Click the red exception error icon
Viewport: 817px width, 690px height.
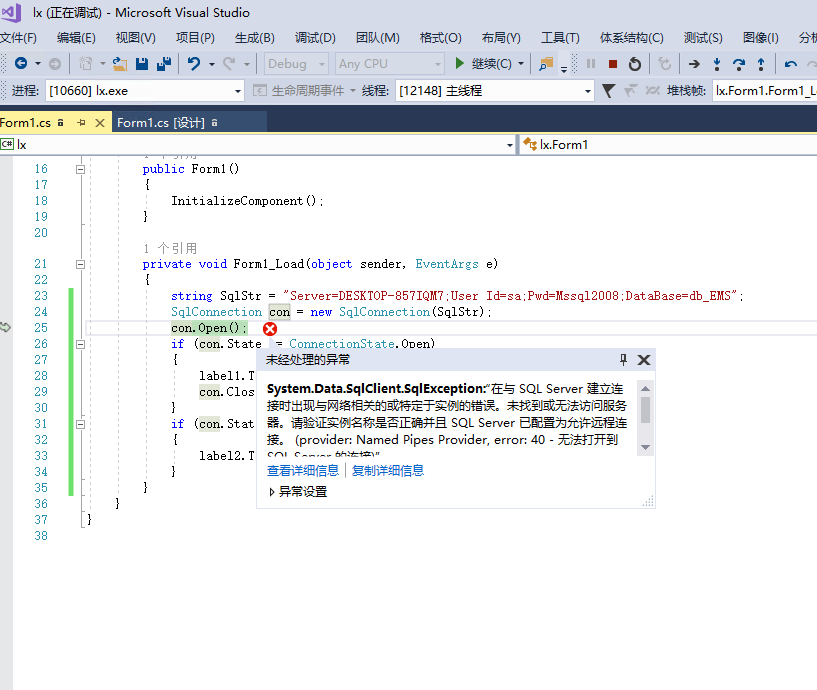[270, 329]
